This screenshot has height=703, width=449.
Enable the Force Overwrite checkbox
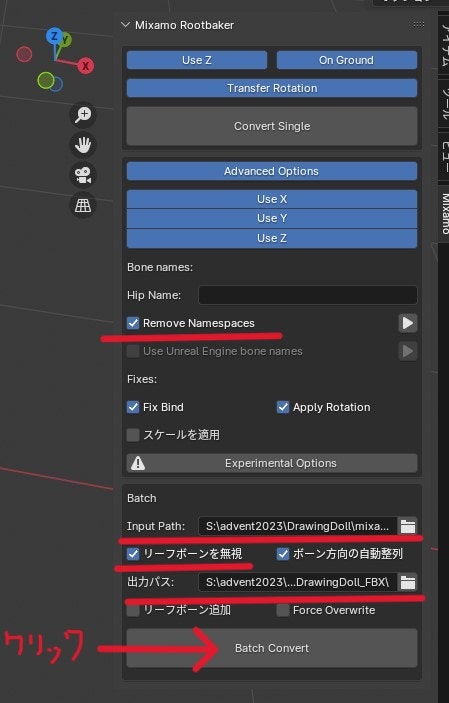point(283,610)
